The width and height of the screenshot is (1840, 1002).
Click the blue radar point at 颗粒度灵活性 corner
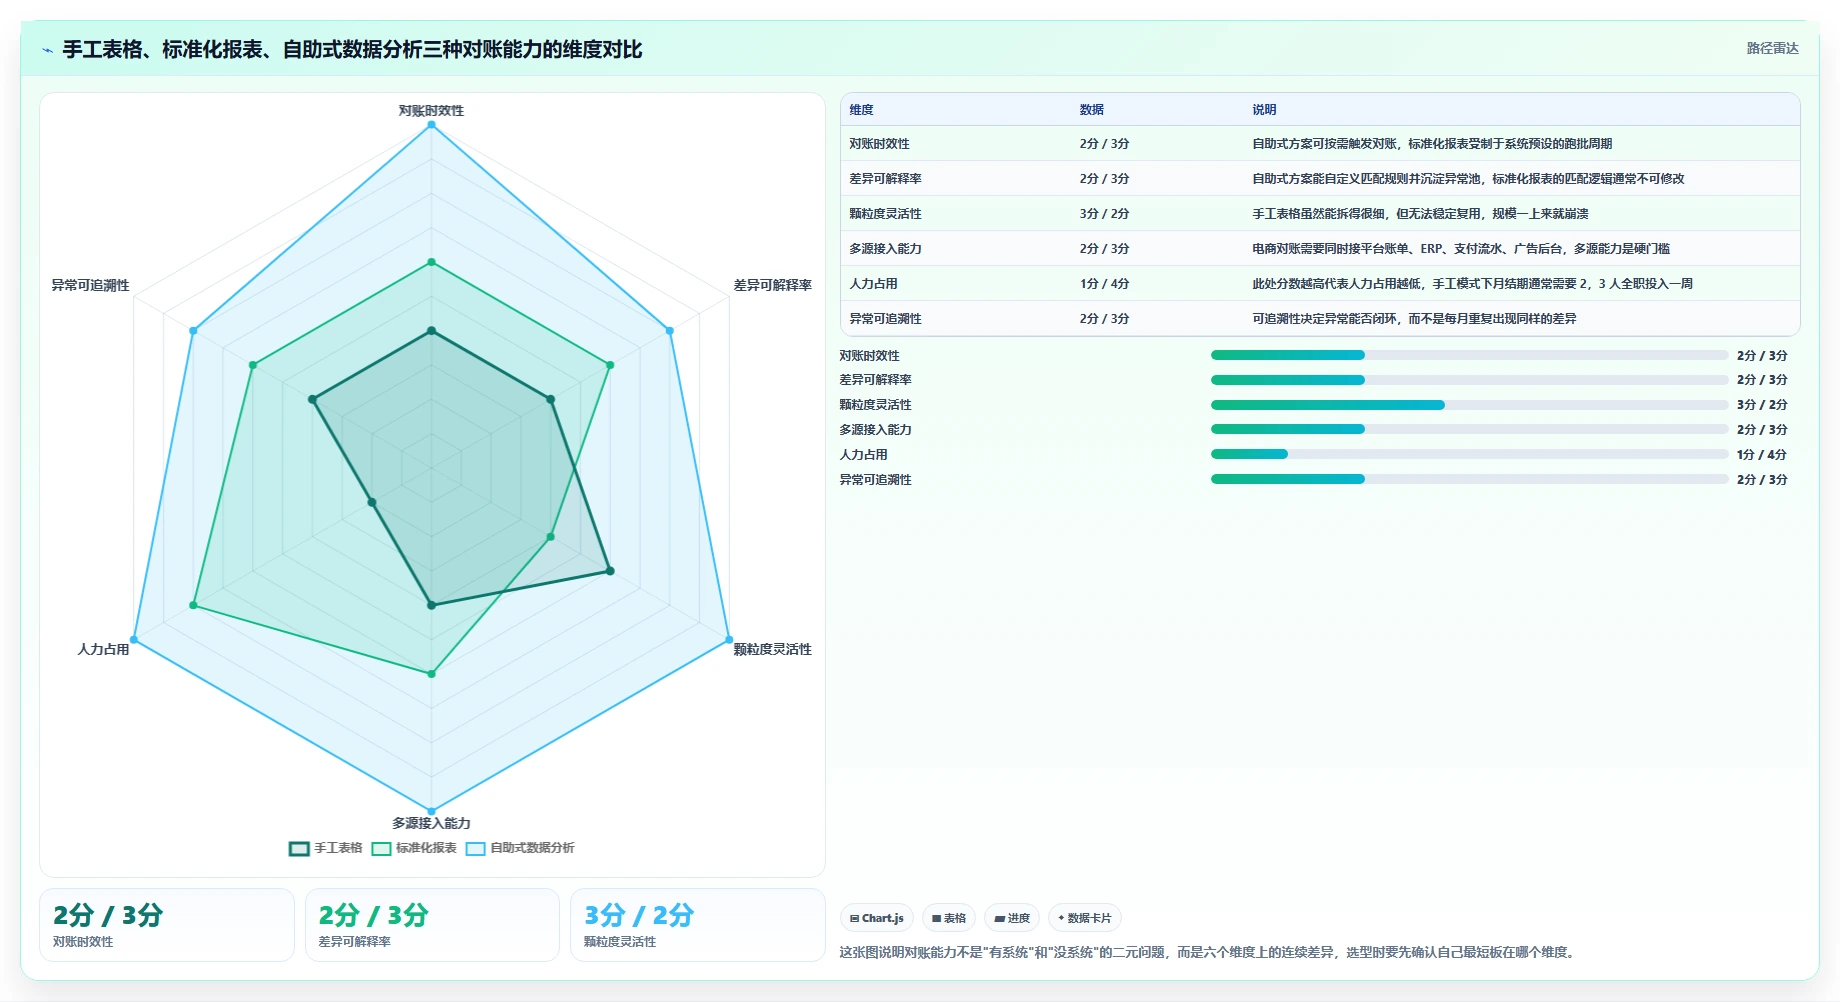729,640
